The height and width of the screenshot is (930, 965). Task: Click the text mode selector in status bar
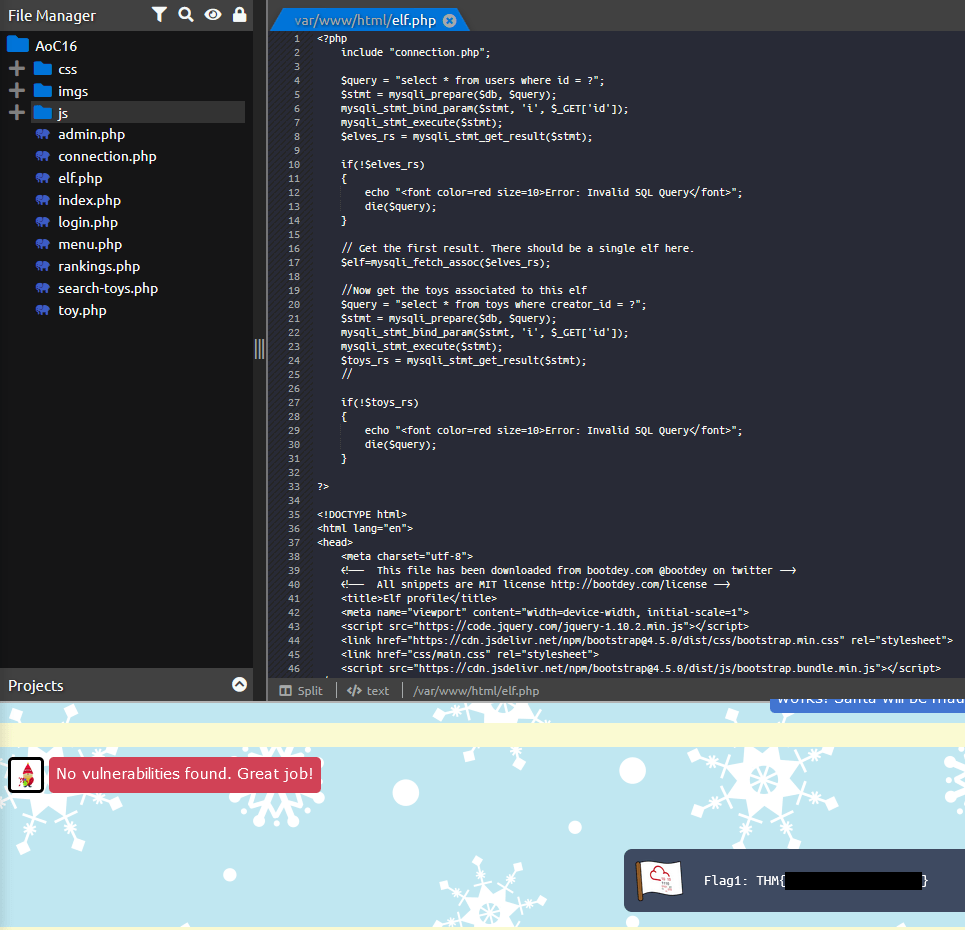[368, 691]
